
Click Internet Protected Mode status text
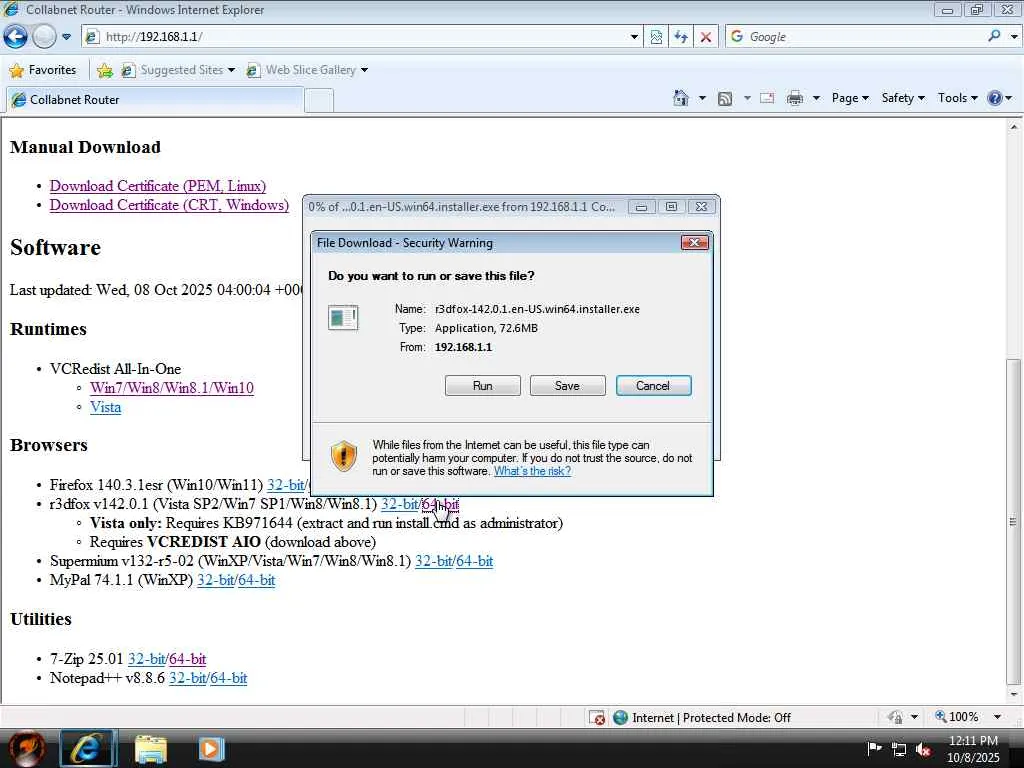pyautogui.click(x=711, y=718)
